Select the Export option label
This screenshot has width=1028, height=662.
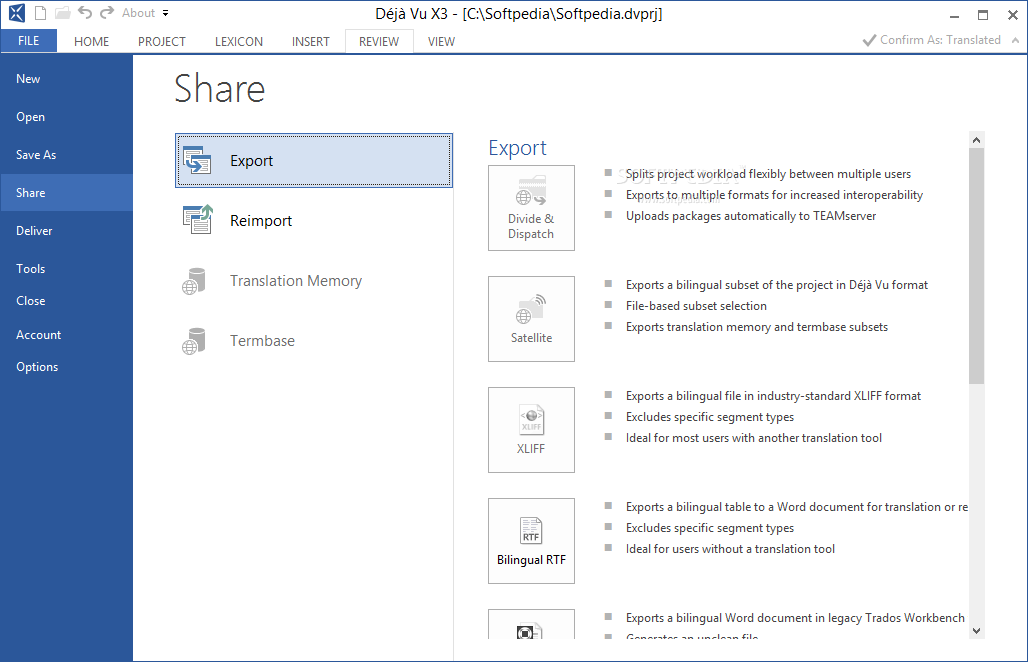tap(251, 161)
